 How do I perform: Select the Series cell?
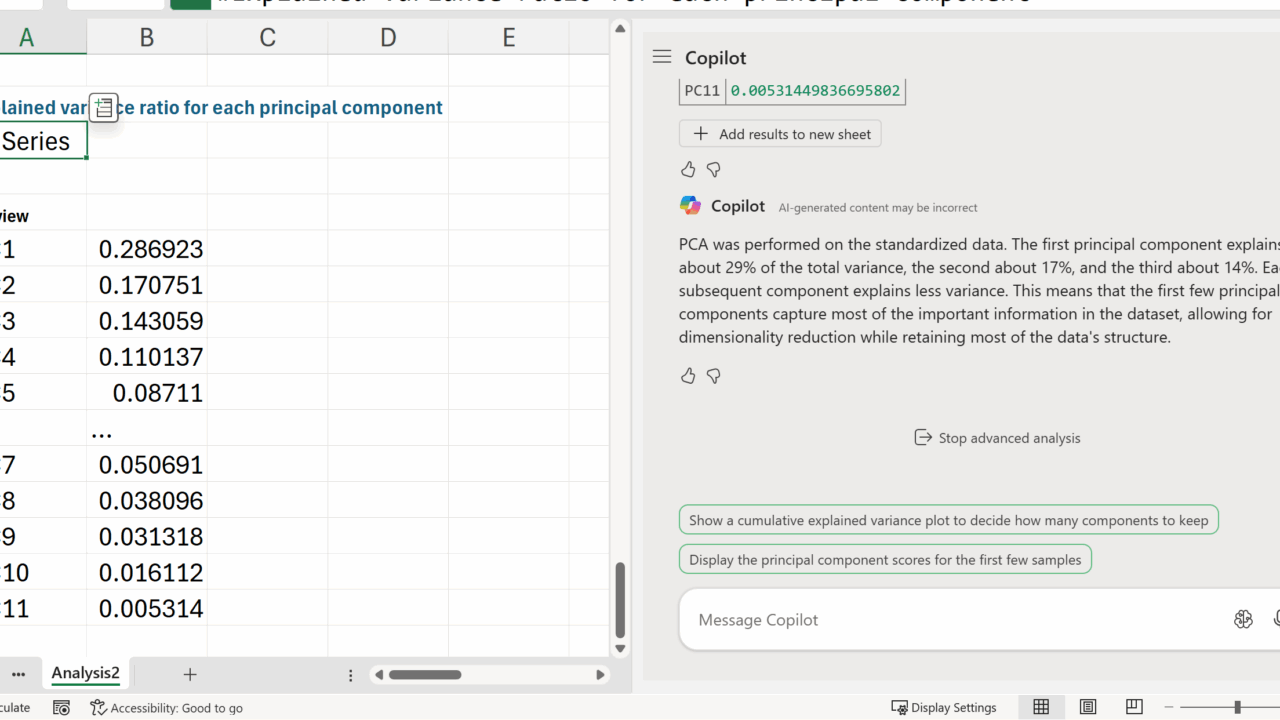click(43, 141)
